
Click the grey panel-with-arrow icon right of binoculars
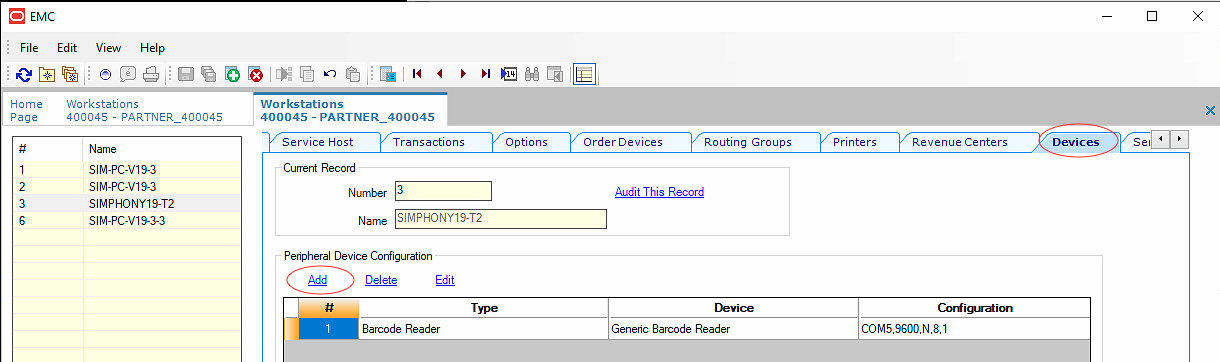coord(554,74)
